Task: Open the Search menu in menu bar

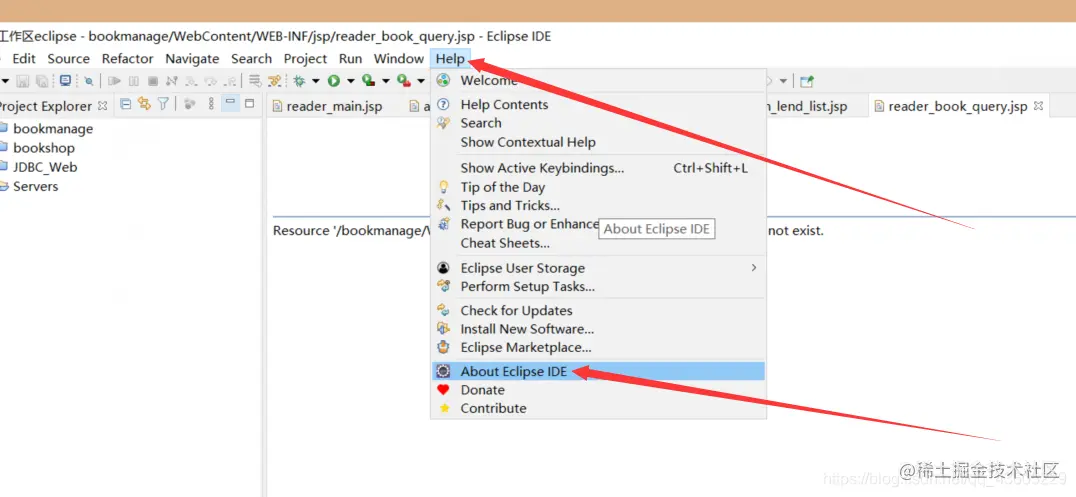Action: (x=251, y=59)
